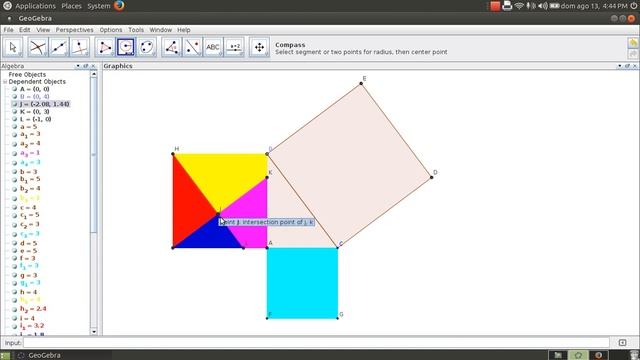Select the Free Objects heading
640x360 pixels.
click(x=27, y=74)
